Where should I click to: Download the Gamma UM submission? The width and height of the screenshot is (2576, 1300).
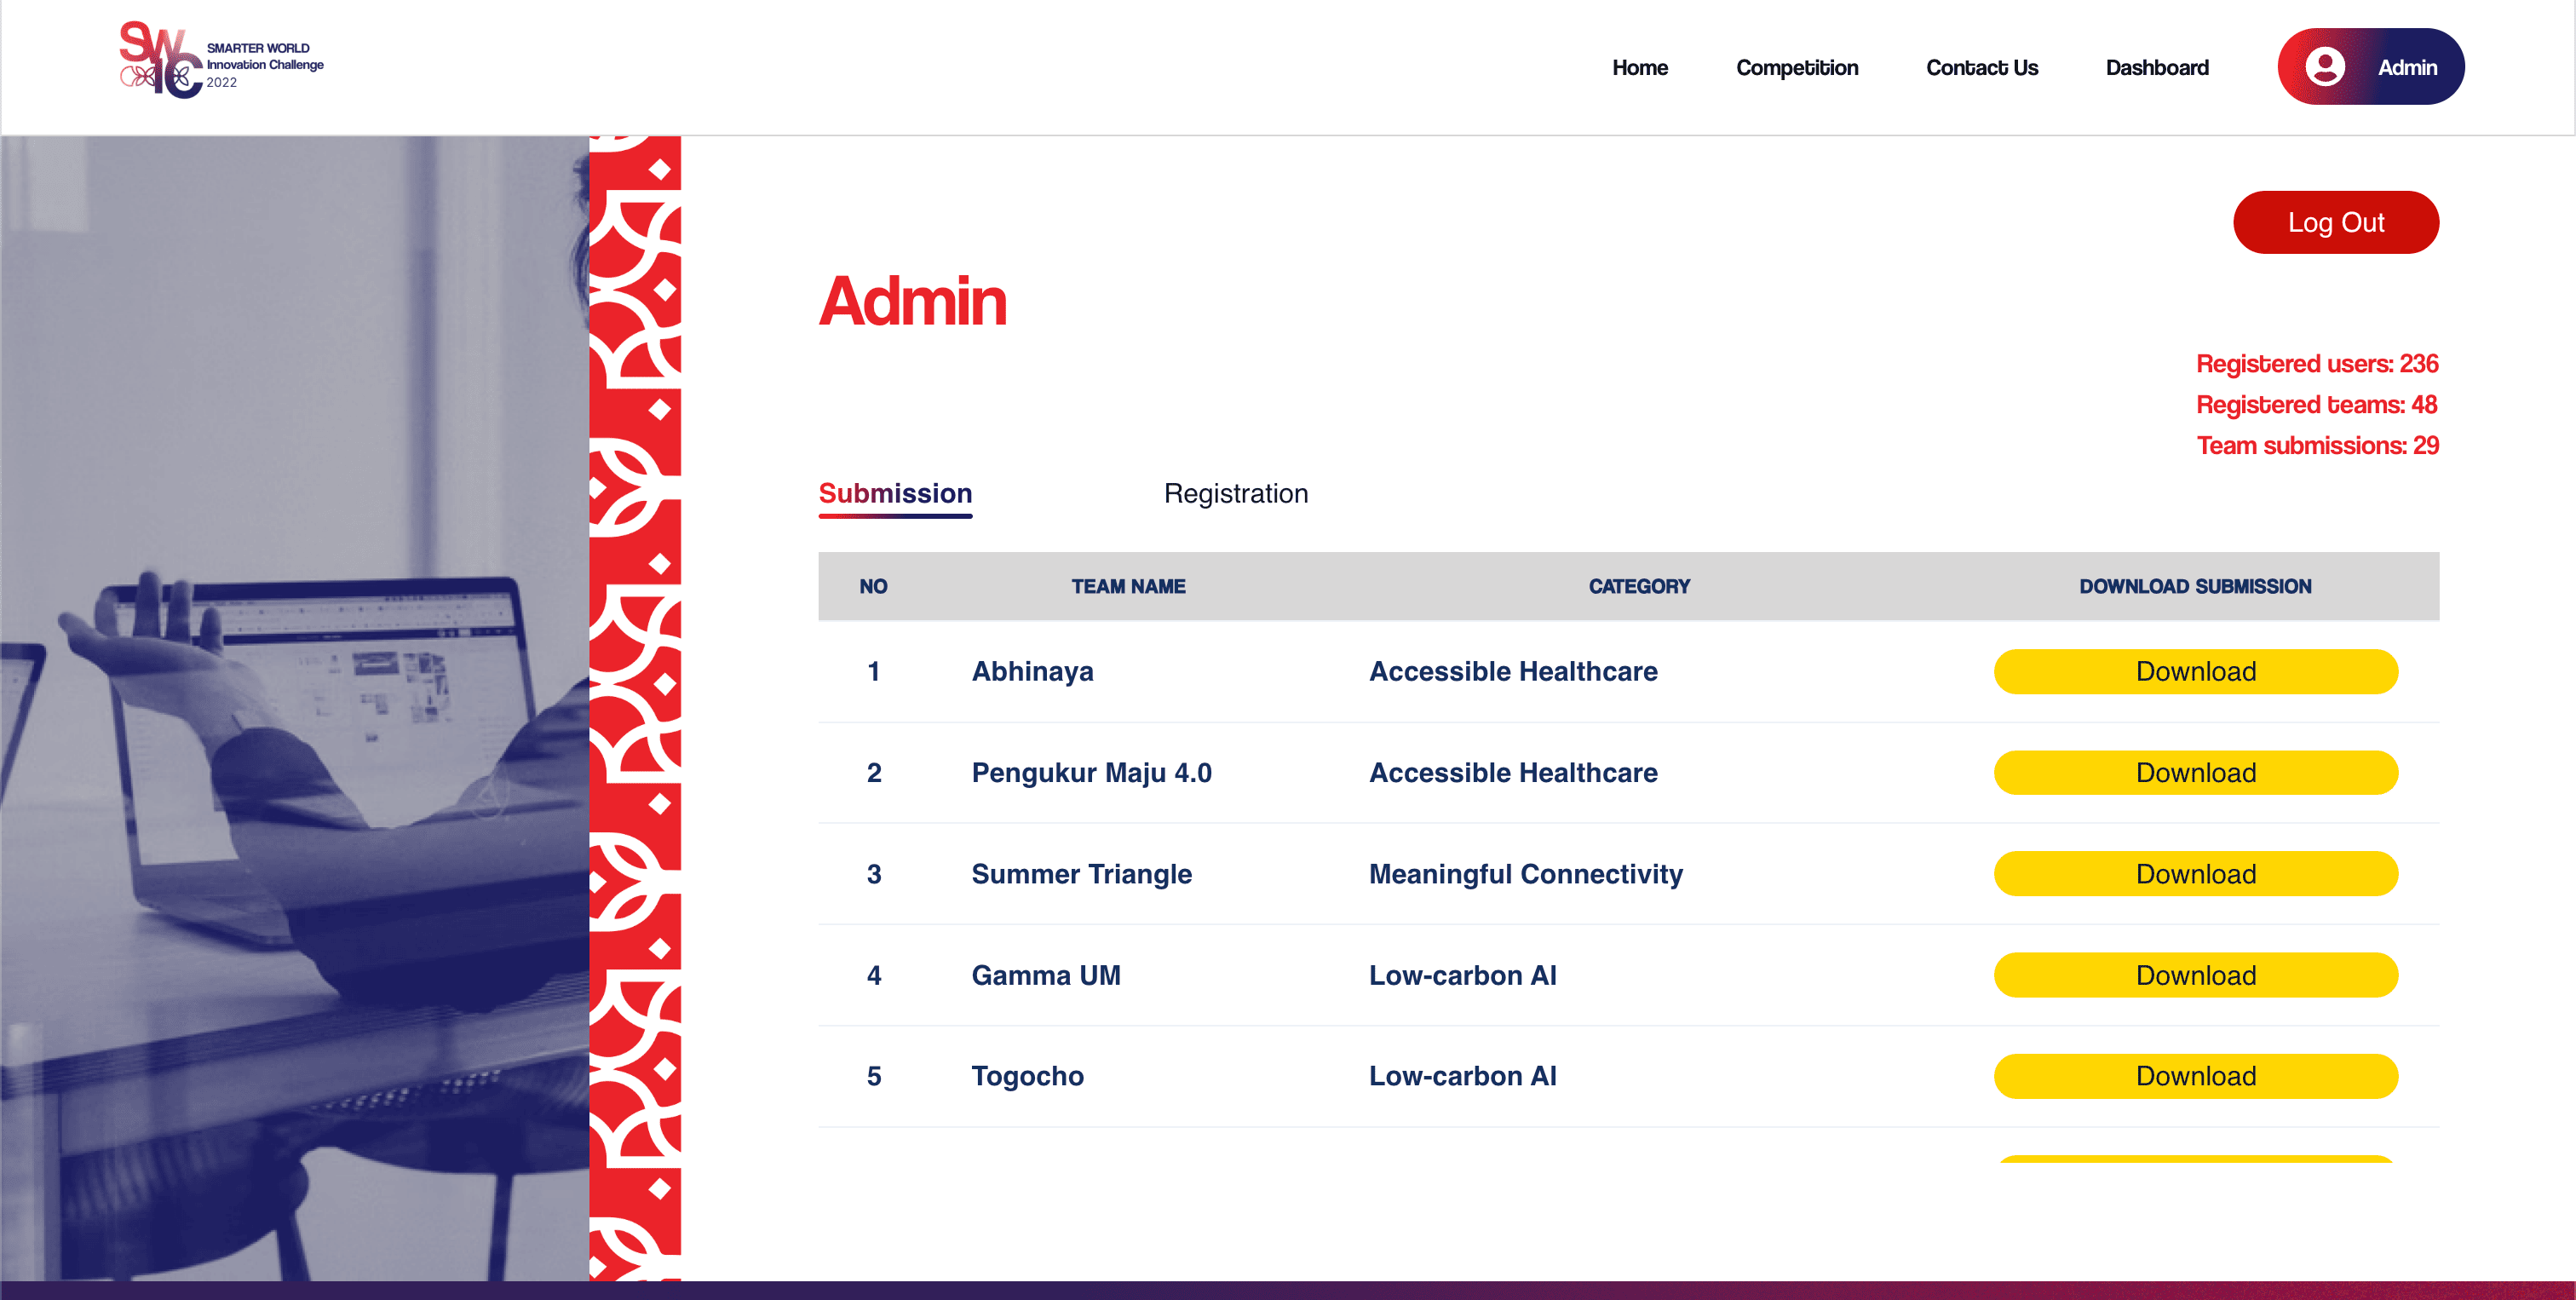(x=2194, y=974)
